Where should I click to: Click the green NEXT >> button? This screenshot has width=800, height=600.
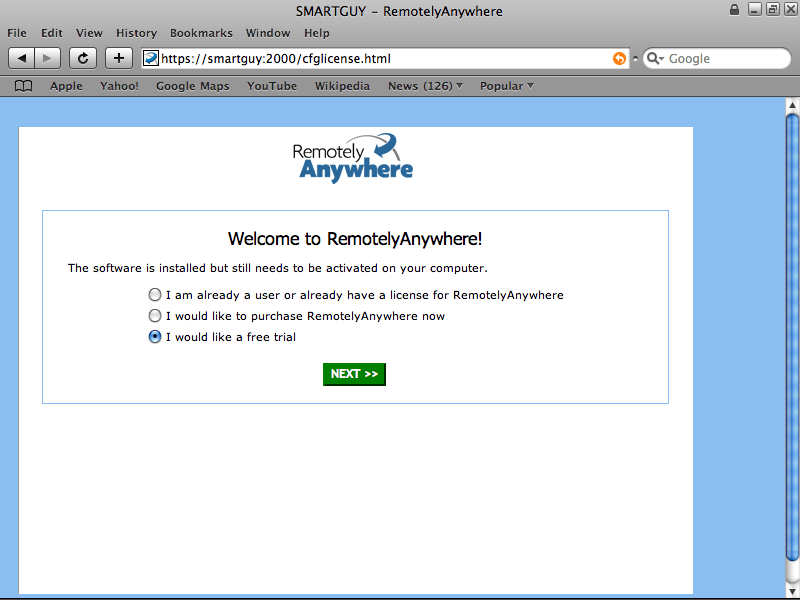(354, 374)
